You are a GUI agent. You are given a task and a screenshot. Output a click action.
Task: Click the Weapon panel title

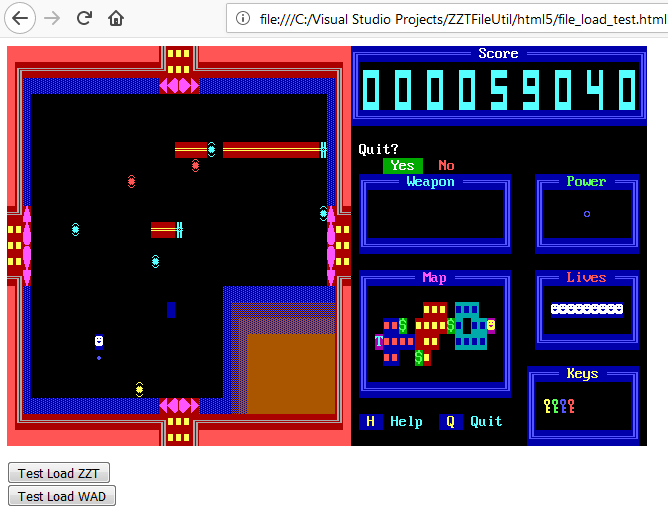(430, 182)
